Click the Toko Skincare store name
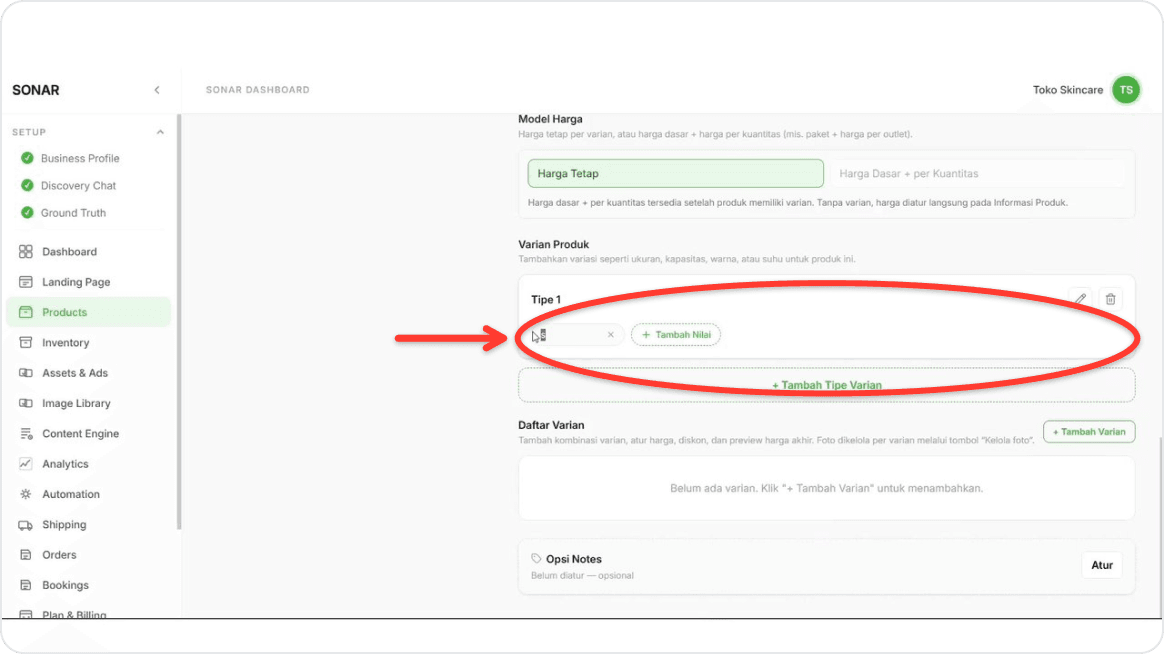Image resolution: width=1164 pixels, height=654 pixels. [x=1067, y=90]
